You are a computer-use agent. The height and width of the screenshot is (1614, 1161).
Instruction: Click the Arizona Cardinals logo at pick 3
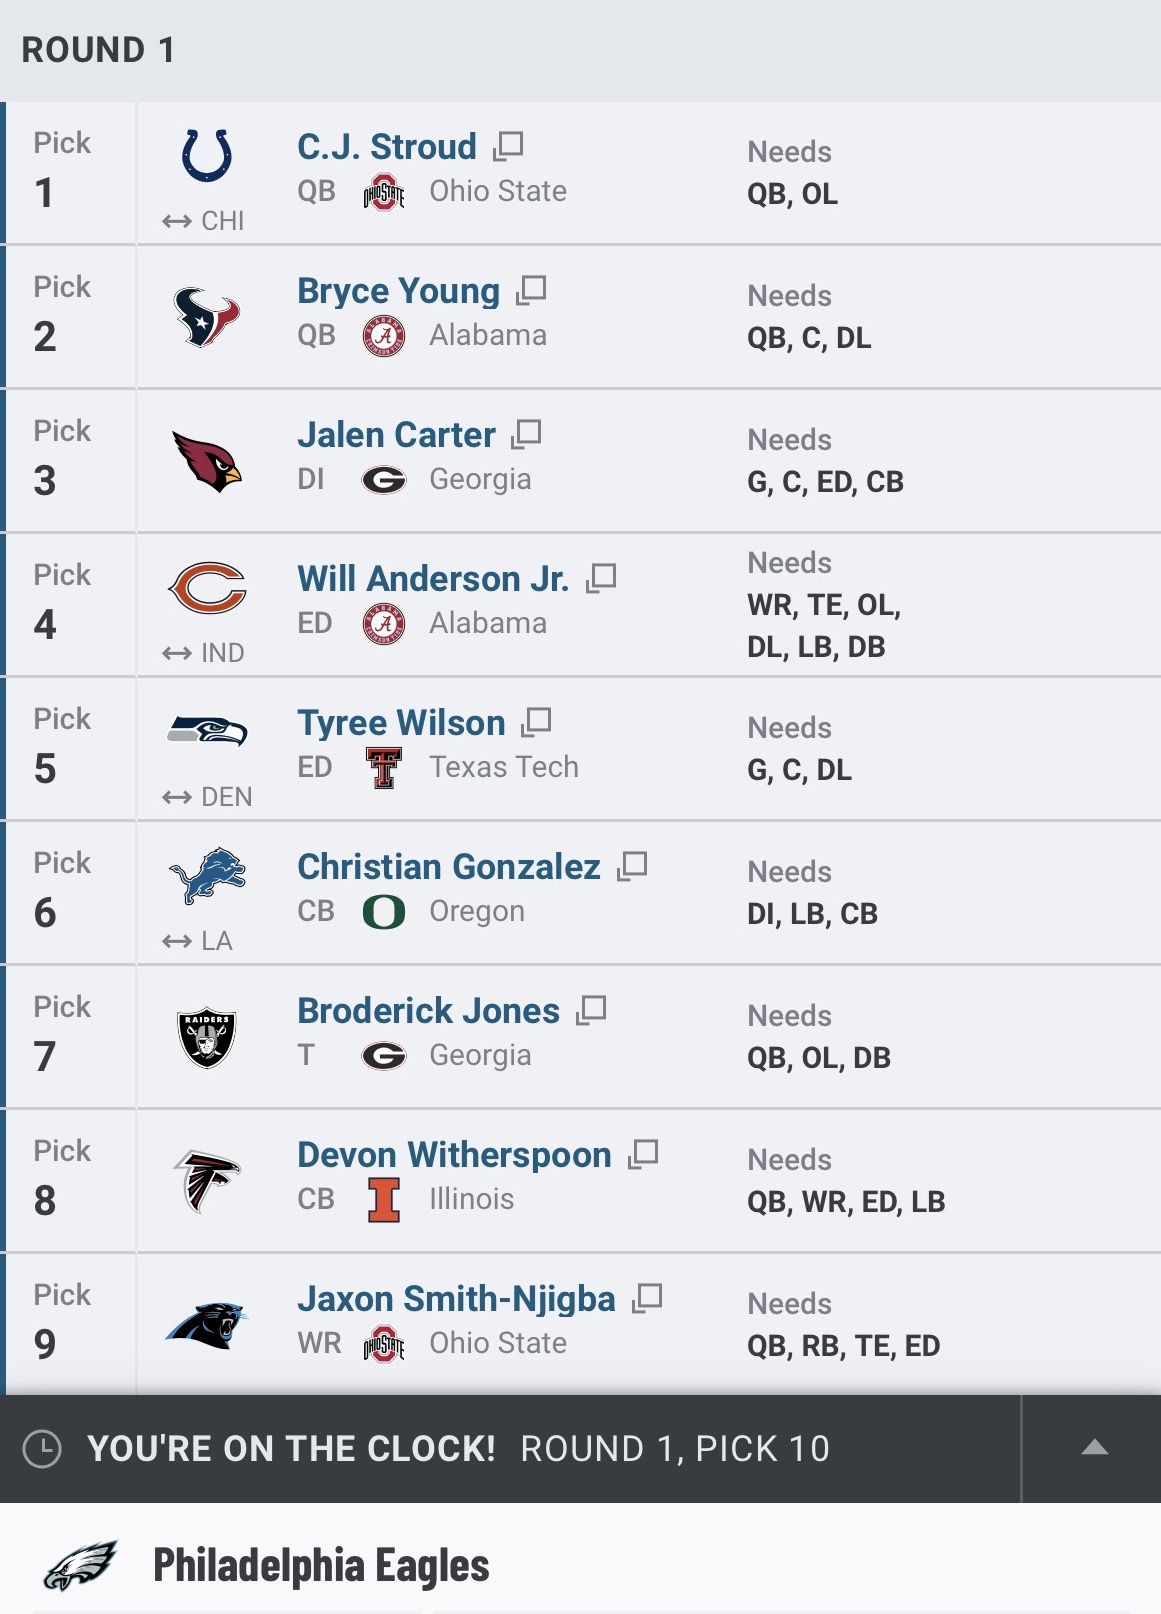tap(207, 460)
